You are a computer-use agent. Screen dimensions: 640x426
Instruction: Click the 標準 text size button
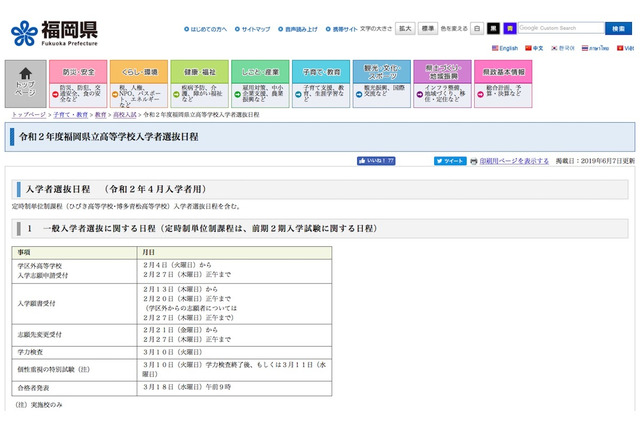[x=428, y=28]
